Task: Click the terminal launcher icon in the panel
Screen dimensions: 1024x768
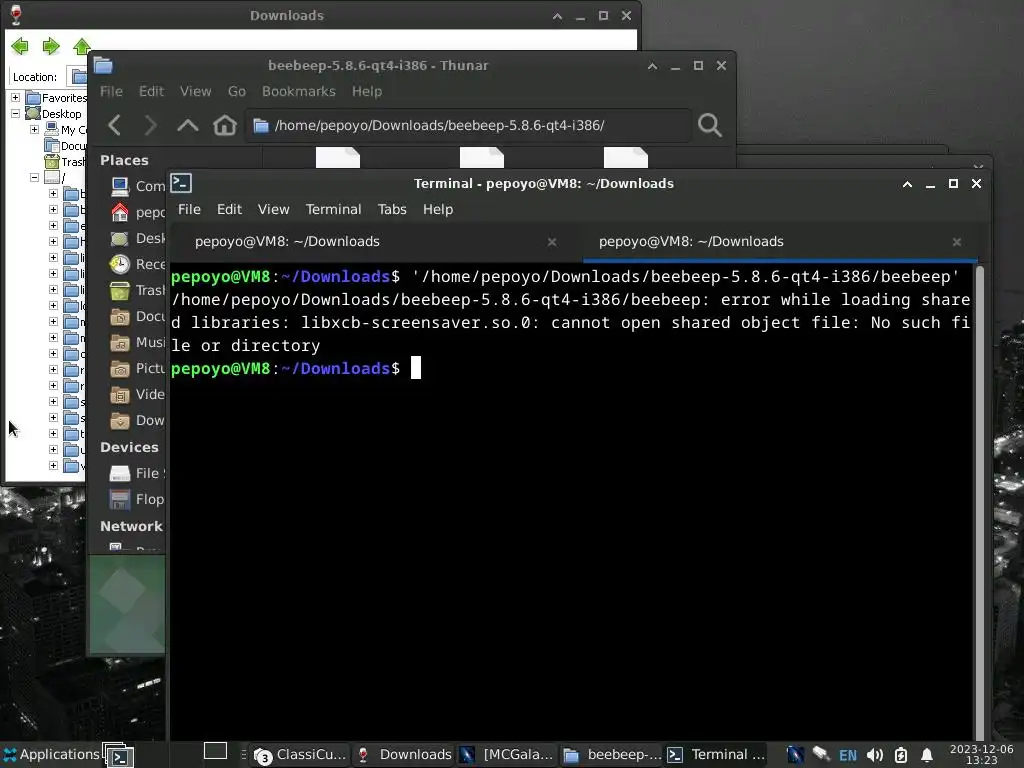Action: pyautogui.click(x=119, y=756)
